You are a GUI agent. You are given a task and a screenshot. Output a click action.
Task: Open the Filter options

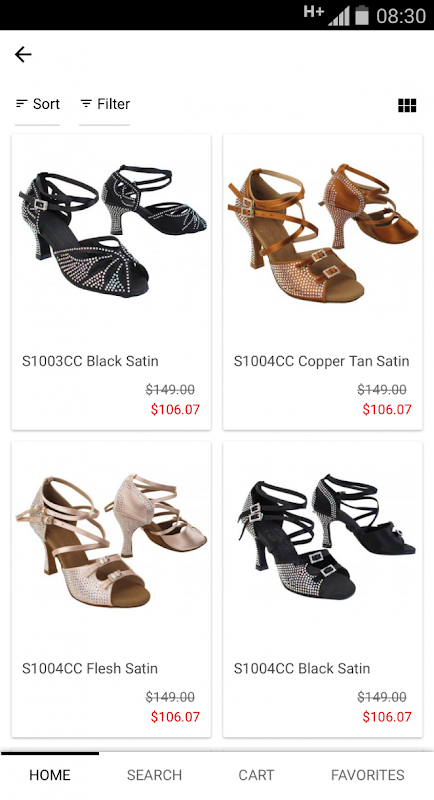pos(105,104)
